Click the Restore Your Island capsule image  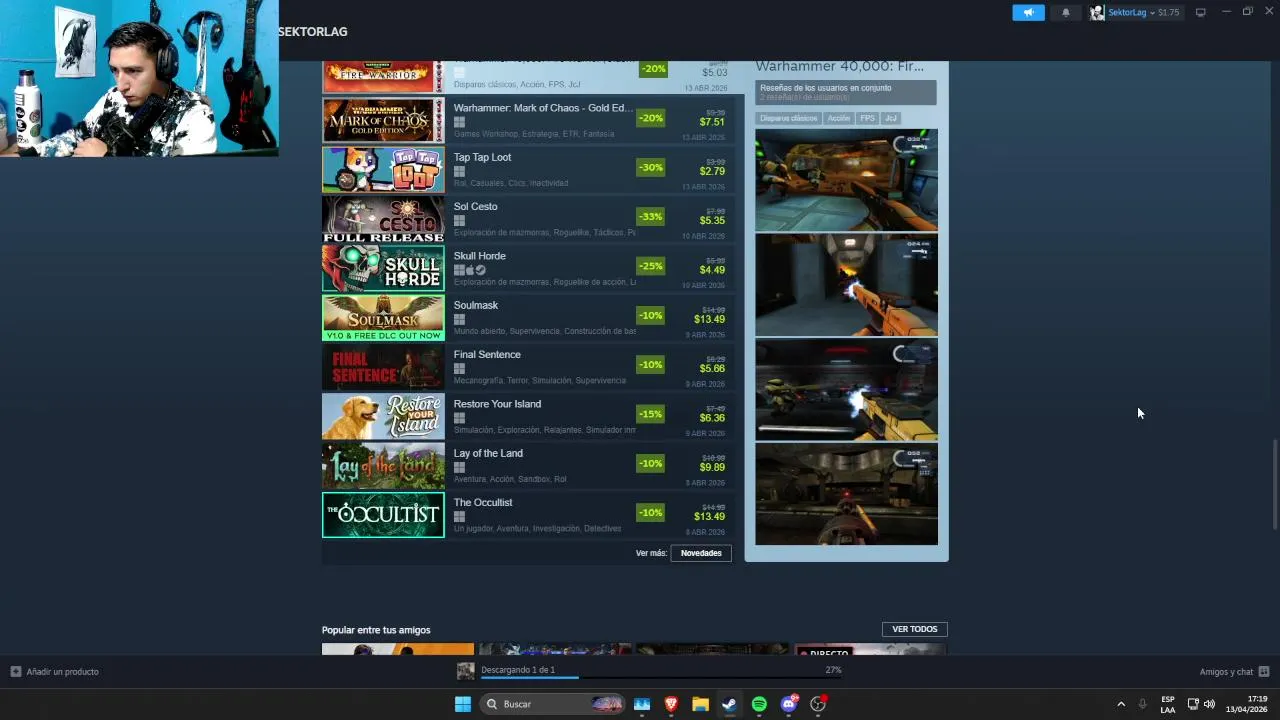(383, 416)
